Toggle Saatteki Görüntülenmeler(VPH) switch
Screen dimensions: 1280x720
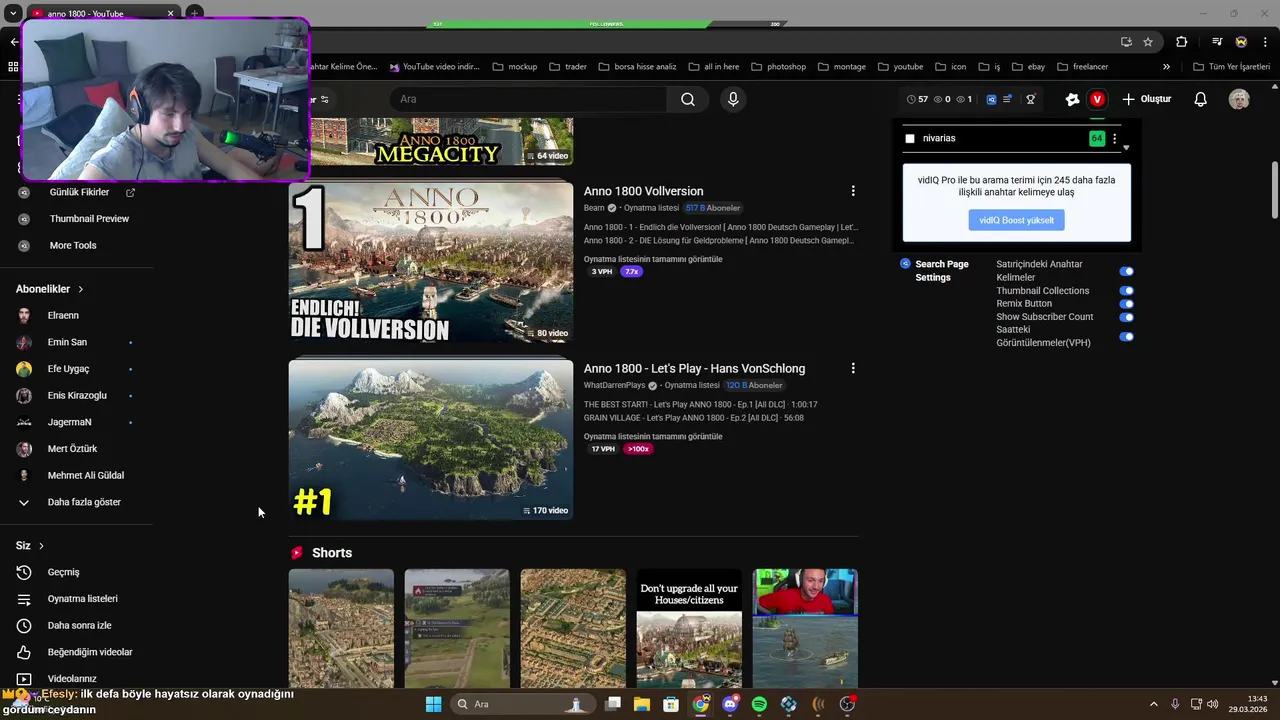[x=1126, y=337]
